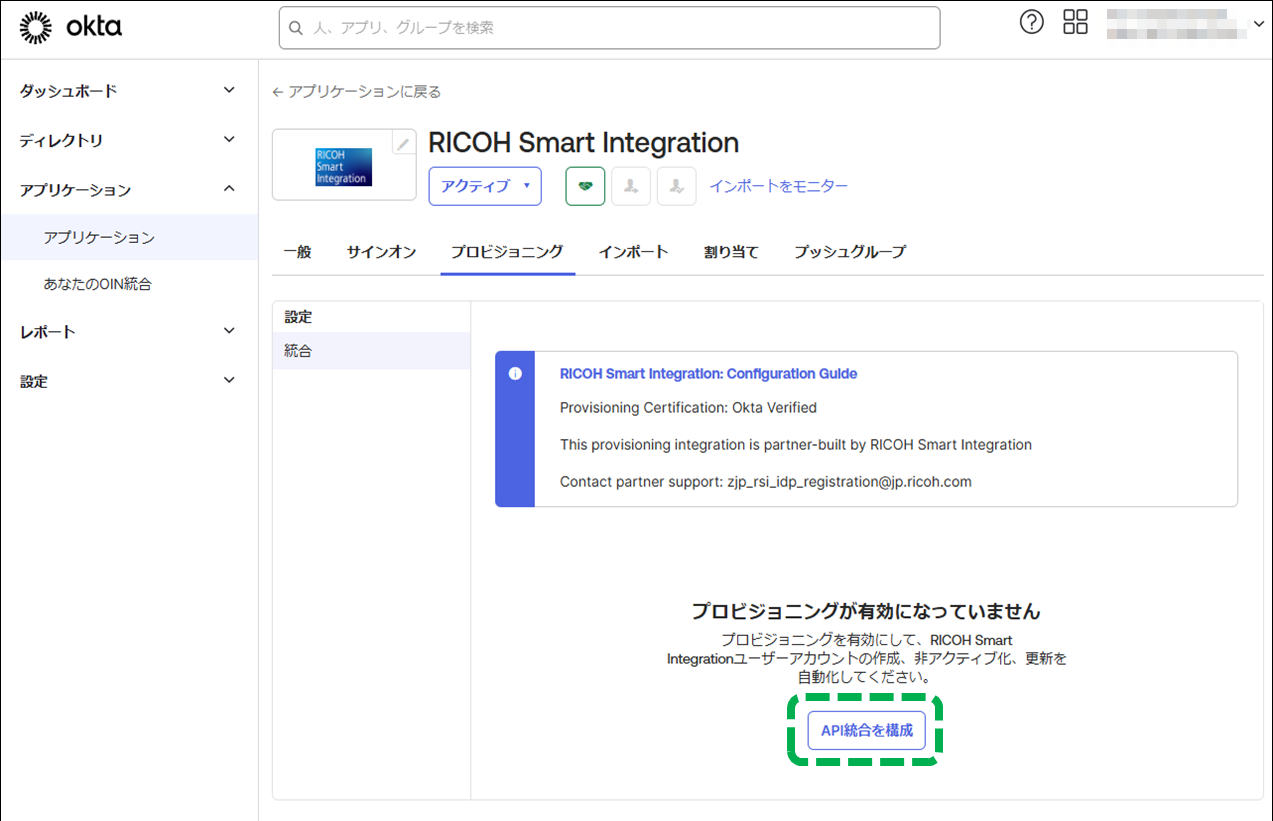This screenshot has width=1273, height=821.
Task: Open the 割り当て tab
Action: click(731, 252)
